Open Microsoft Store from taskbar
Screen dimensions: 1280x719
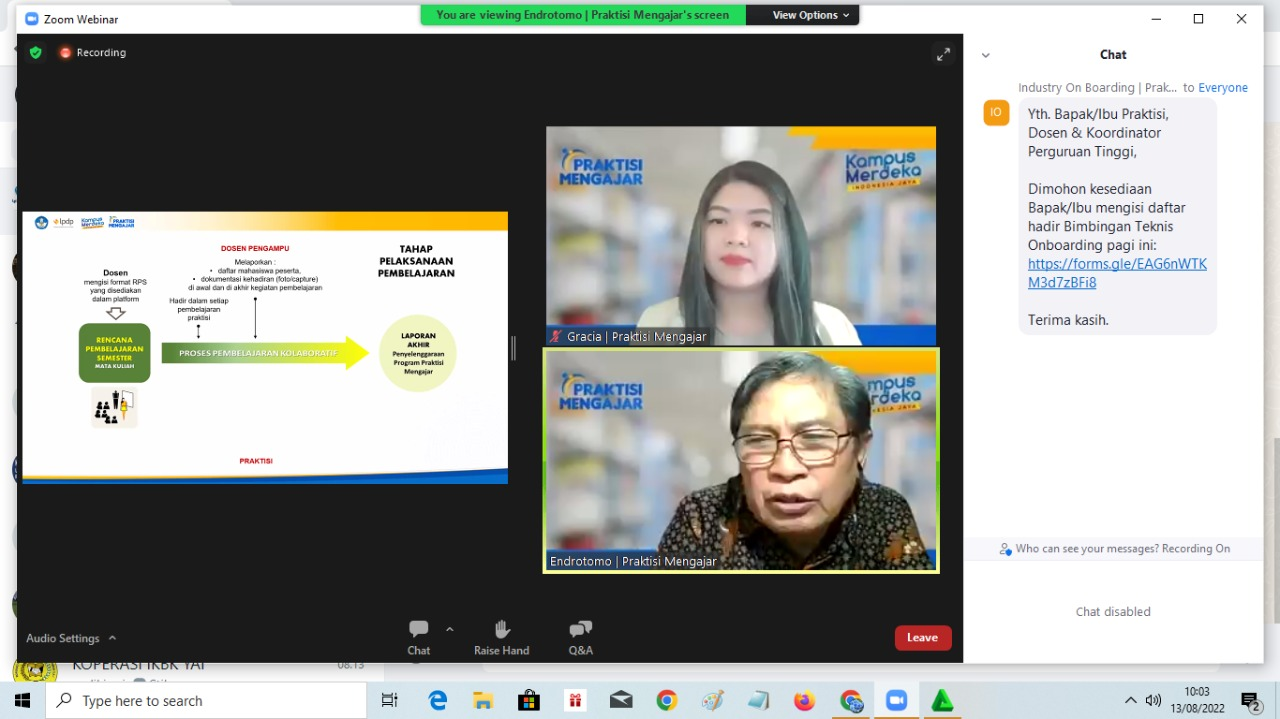click(x=529, y=701)
